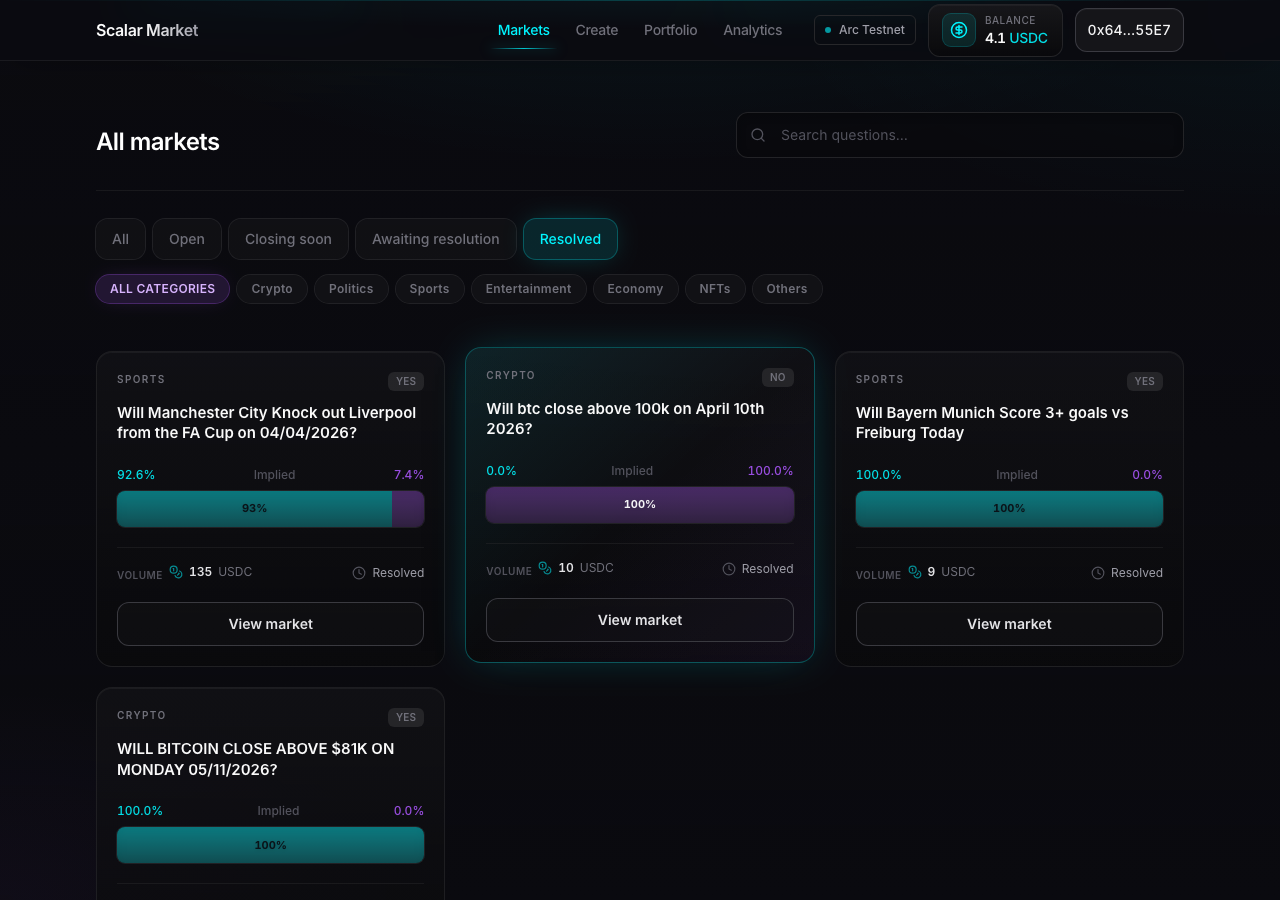Click the YES badge on Bayern Munich card
Image resolution: width=1280 pixels, height=900 pixels.
(1145, 381)
